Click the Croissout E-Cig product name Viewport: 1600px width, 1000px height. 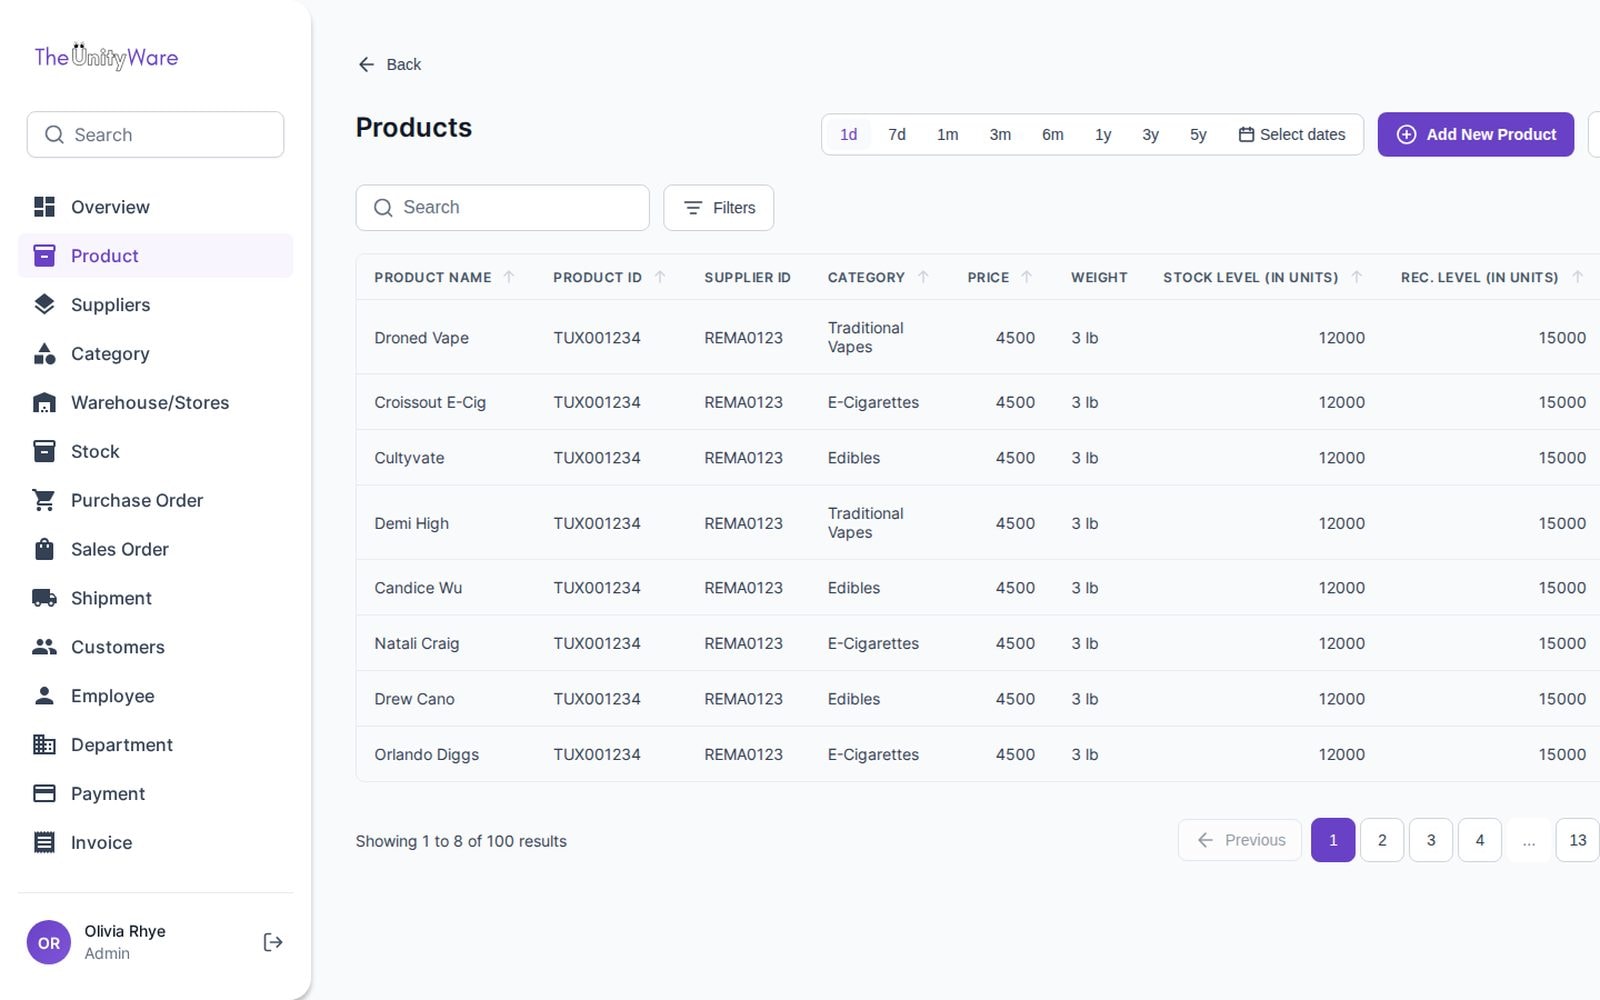coord(430,402)
